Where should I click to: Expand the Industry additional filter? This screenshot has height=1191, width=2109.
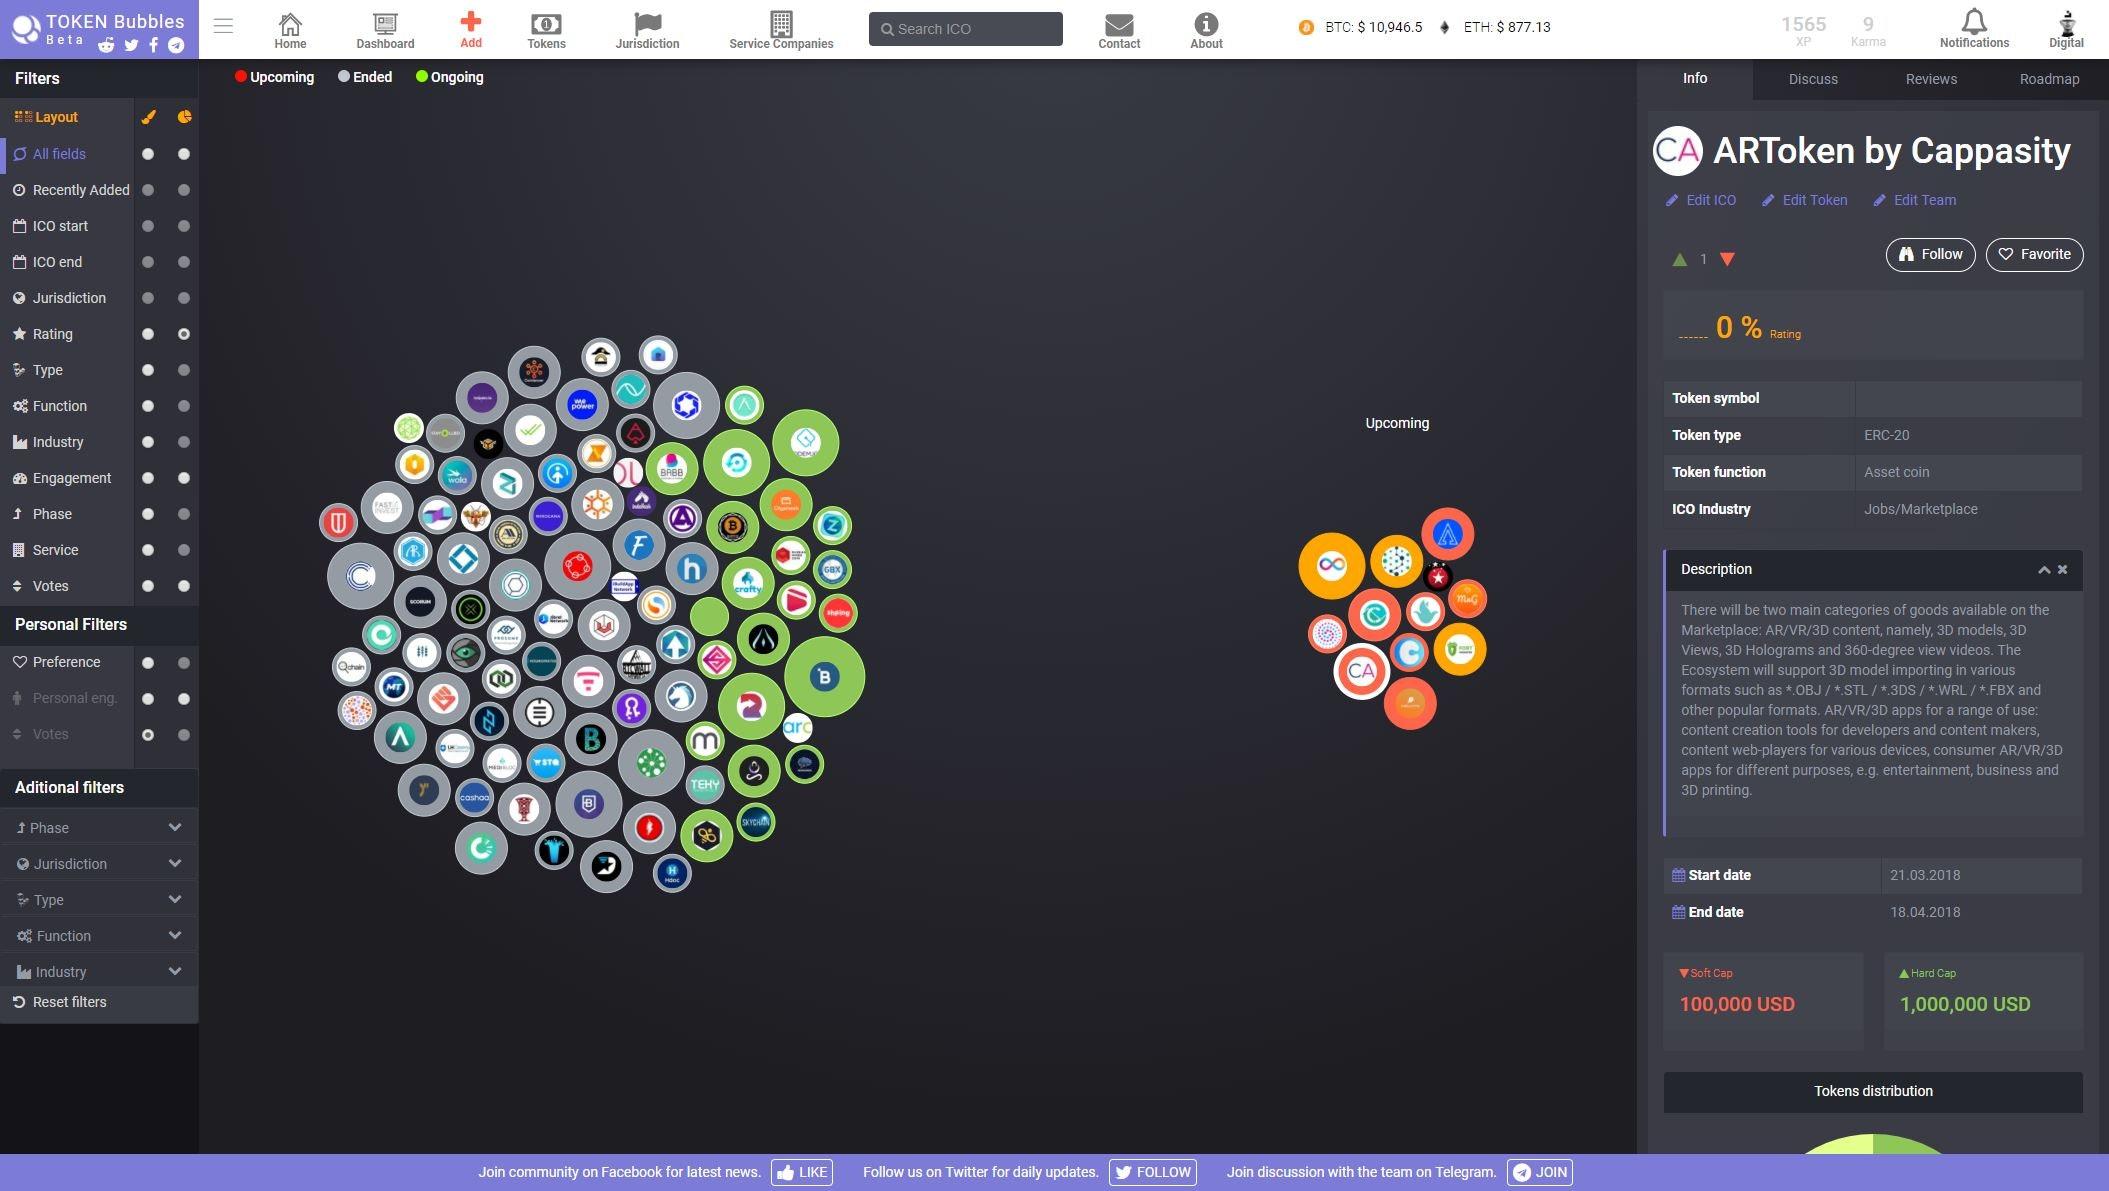[99, 972]
